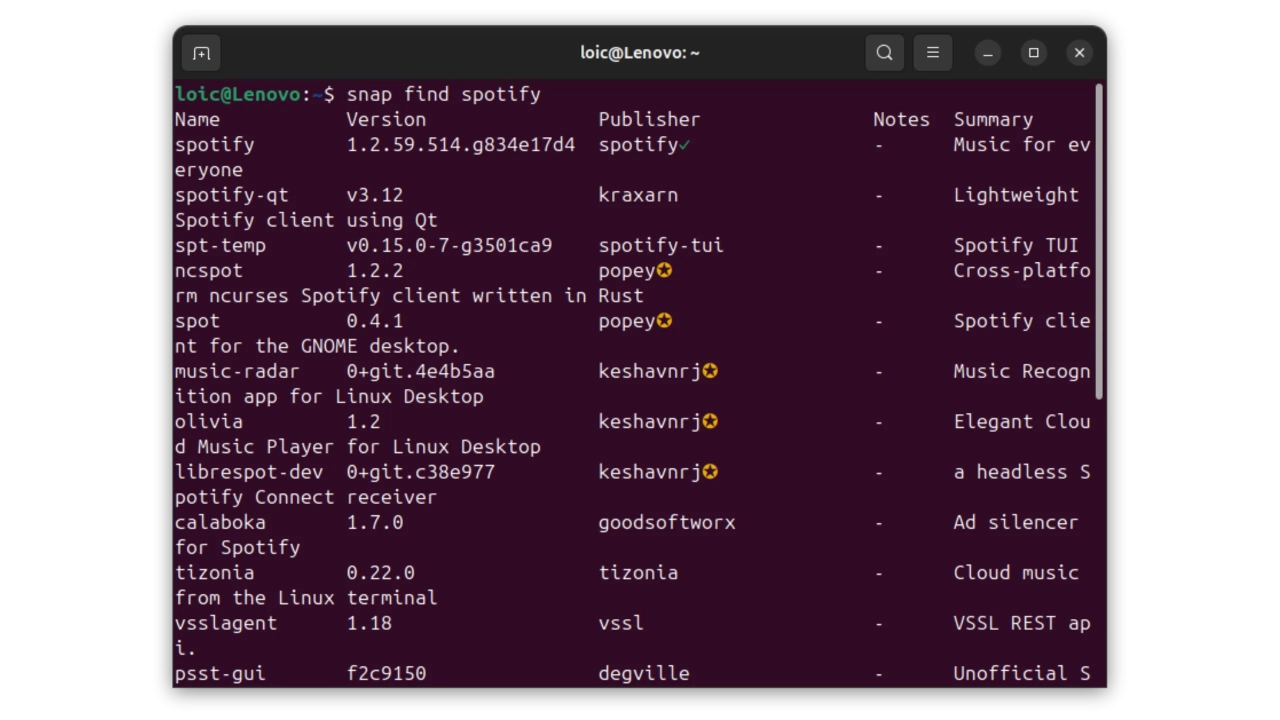Click publisher 'degville'

point(644,673)
